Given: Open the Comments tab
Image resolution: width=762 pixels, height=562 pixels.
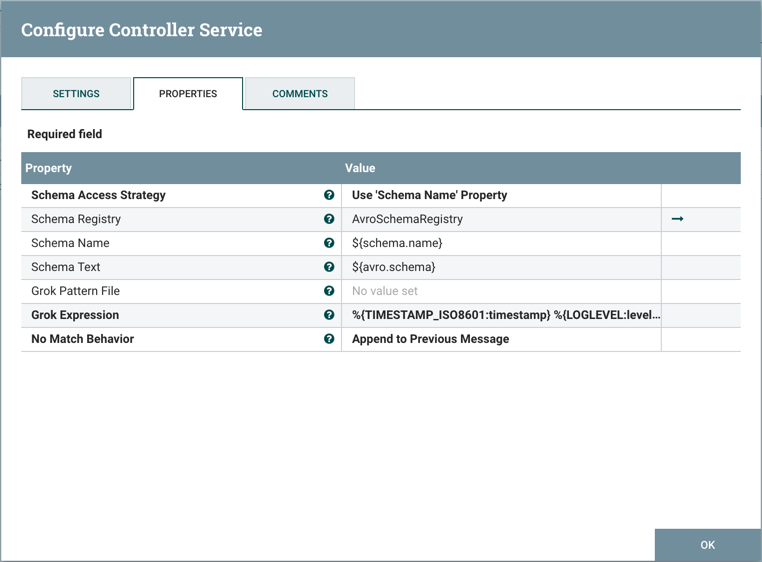Looking at the screenshot, I should pyautogui.click(x=299, y=94).
